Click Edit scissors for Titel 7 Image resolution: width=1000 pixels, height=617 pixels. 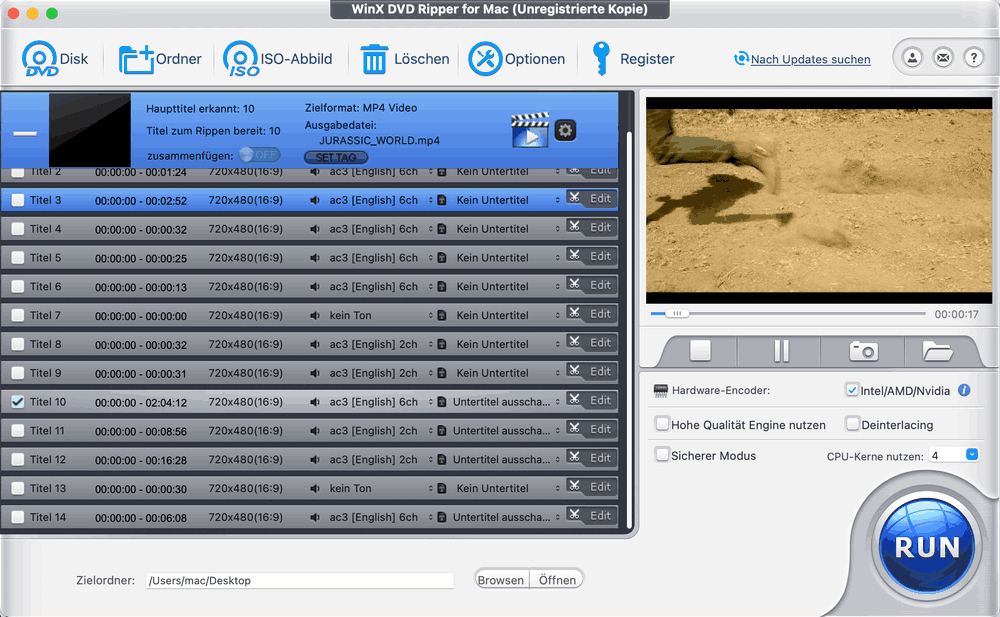591,313
